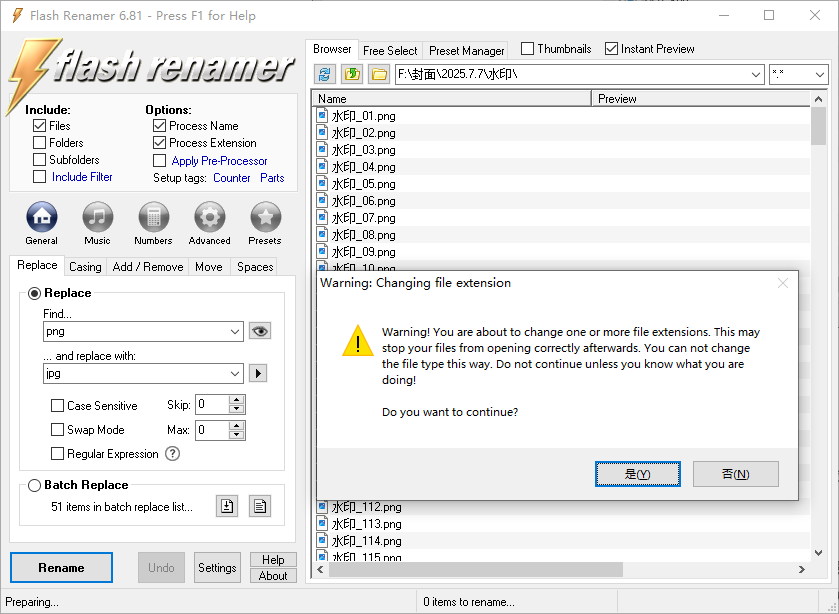The height and width of the screenshot is (614, 839).
Task: Click the file icon of 水印_05.png
Action: 322,183
